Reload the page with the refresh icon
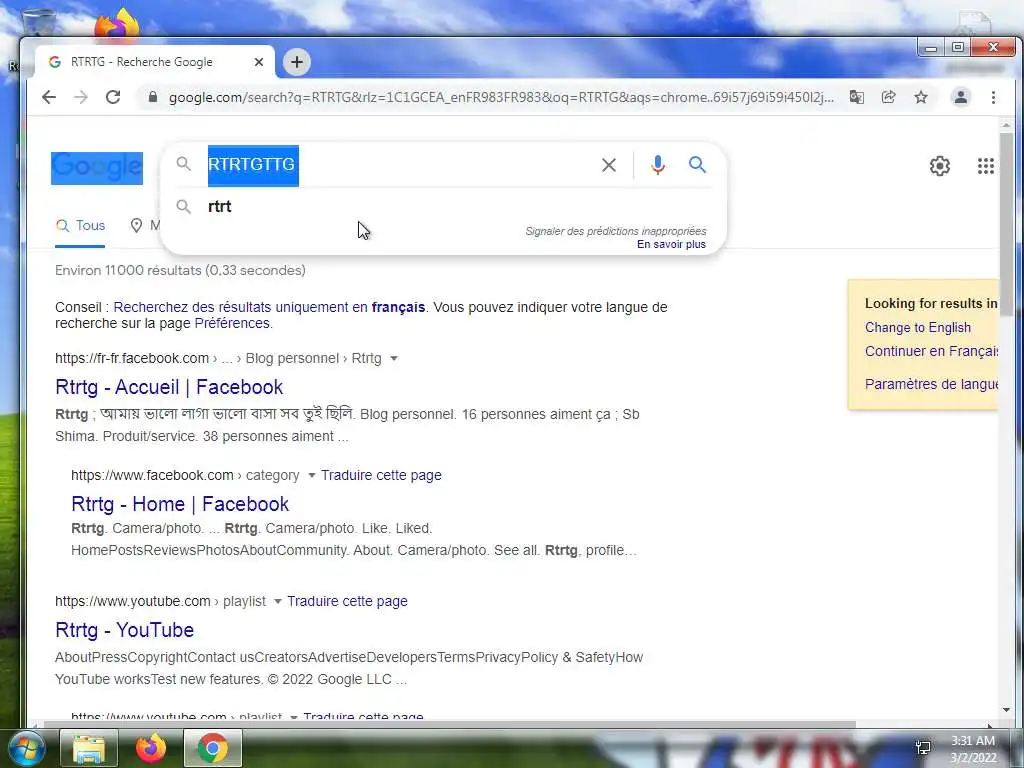1024x768 pixels. [113, 97]
